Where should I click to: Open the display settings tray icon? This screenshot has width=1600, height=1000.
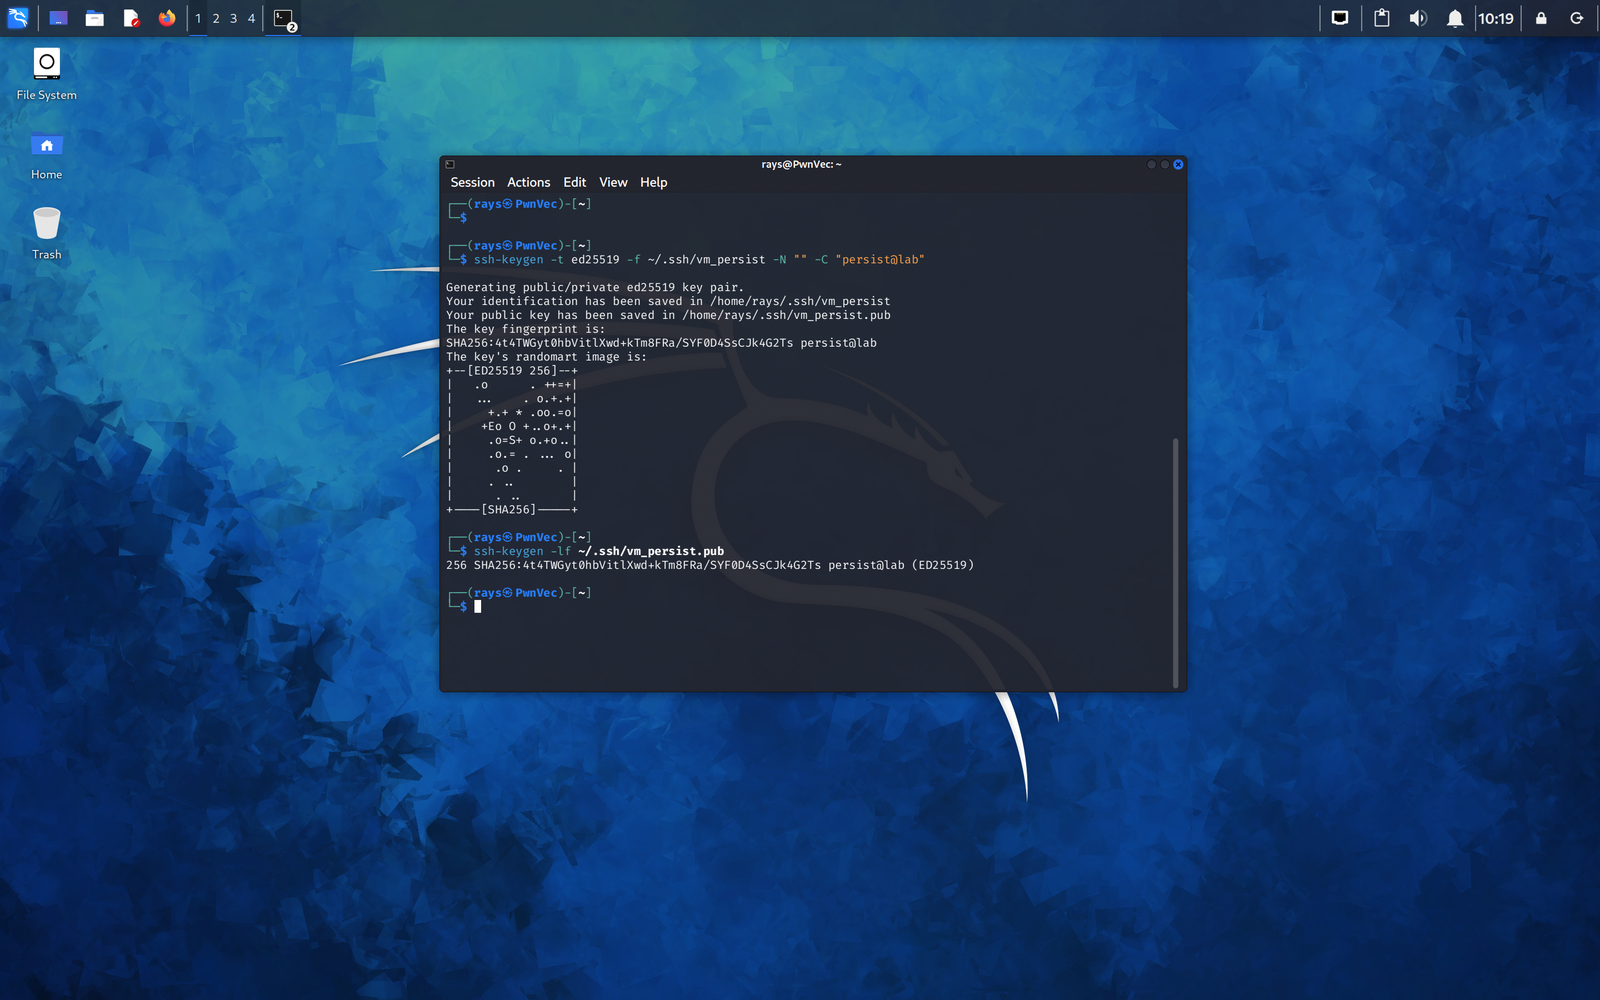click(x=1340, y=18)
